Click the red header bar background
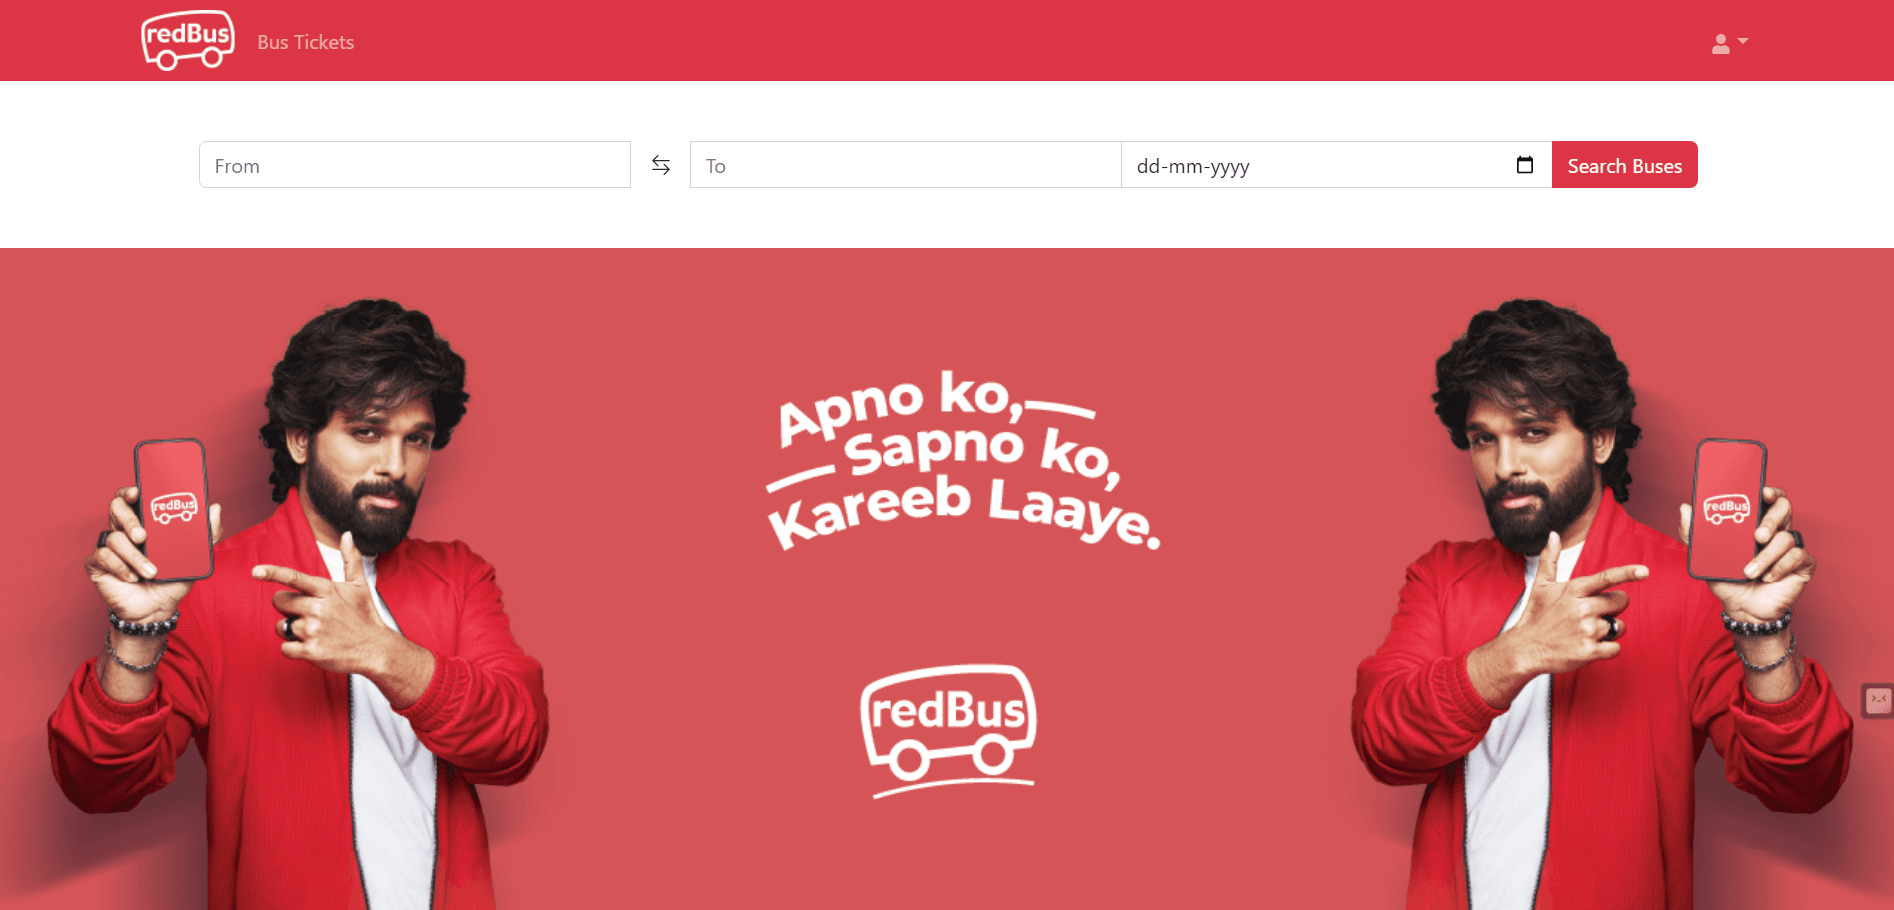The width and height of the screenshot is (1894, 910). coord(1000,40)
